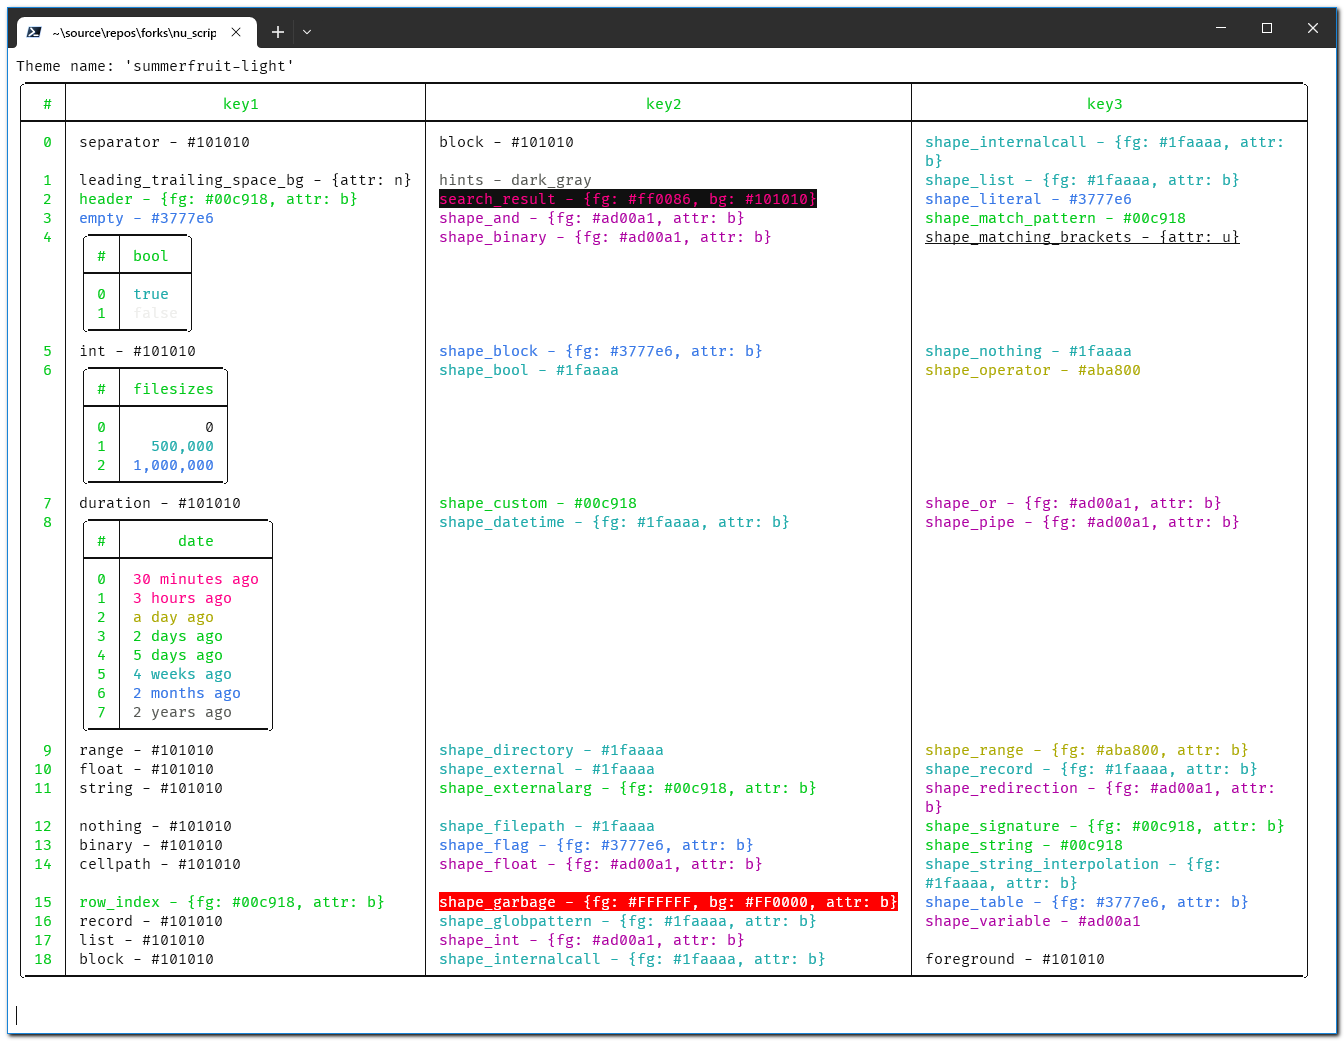Viewport: 1344px width, 1041px height.
Task: Click the 'leading_trailing_space_bg' entry
Action: (246, 180)
